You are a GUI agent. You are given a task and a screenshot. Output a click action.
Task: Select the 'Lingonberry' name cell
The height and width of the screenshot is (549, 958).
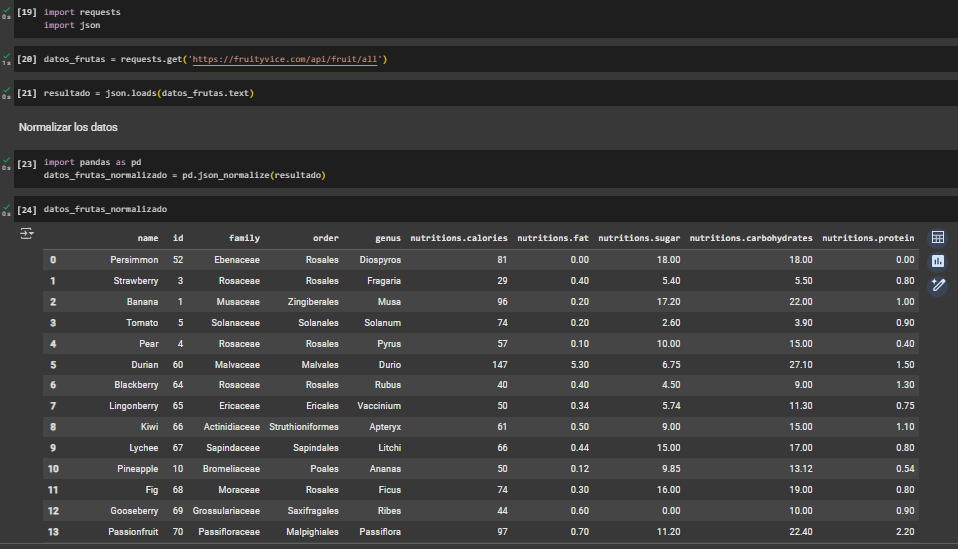(x=134, y=405)
